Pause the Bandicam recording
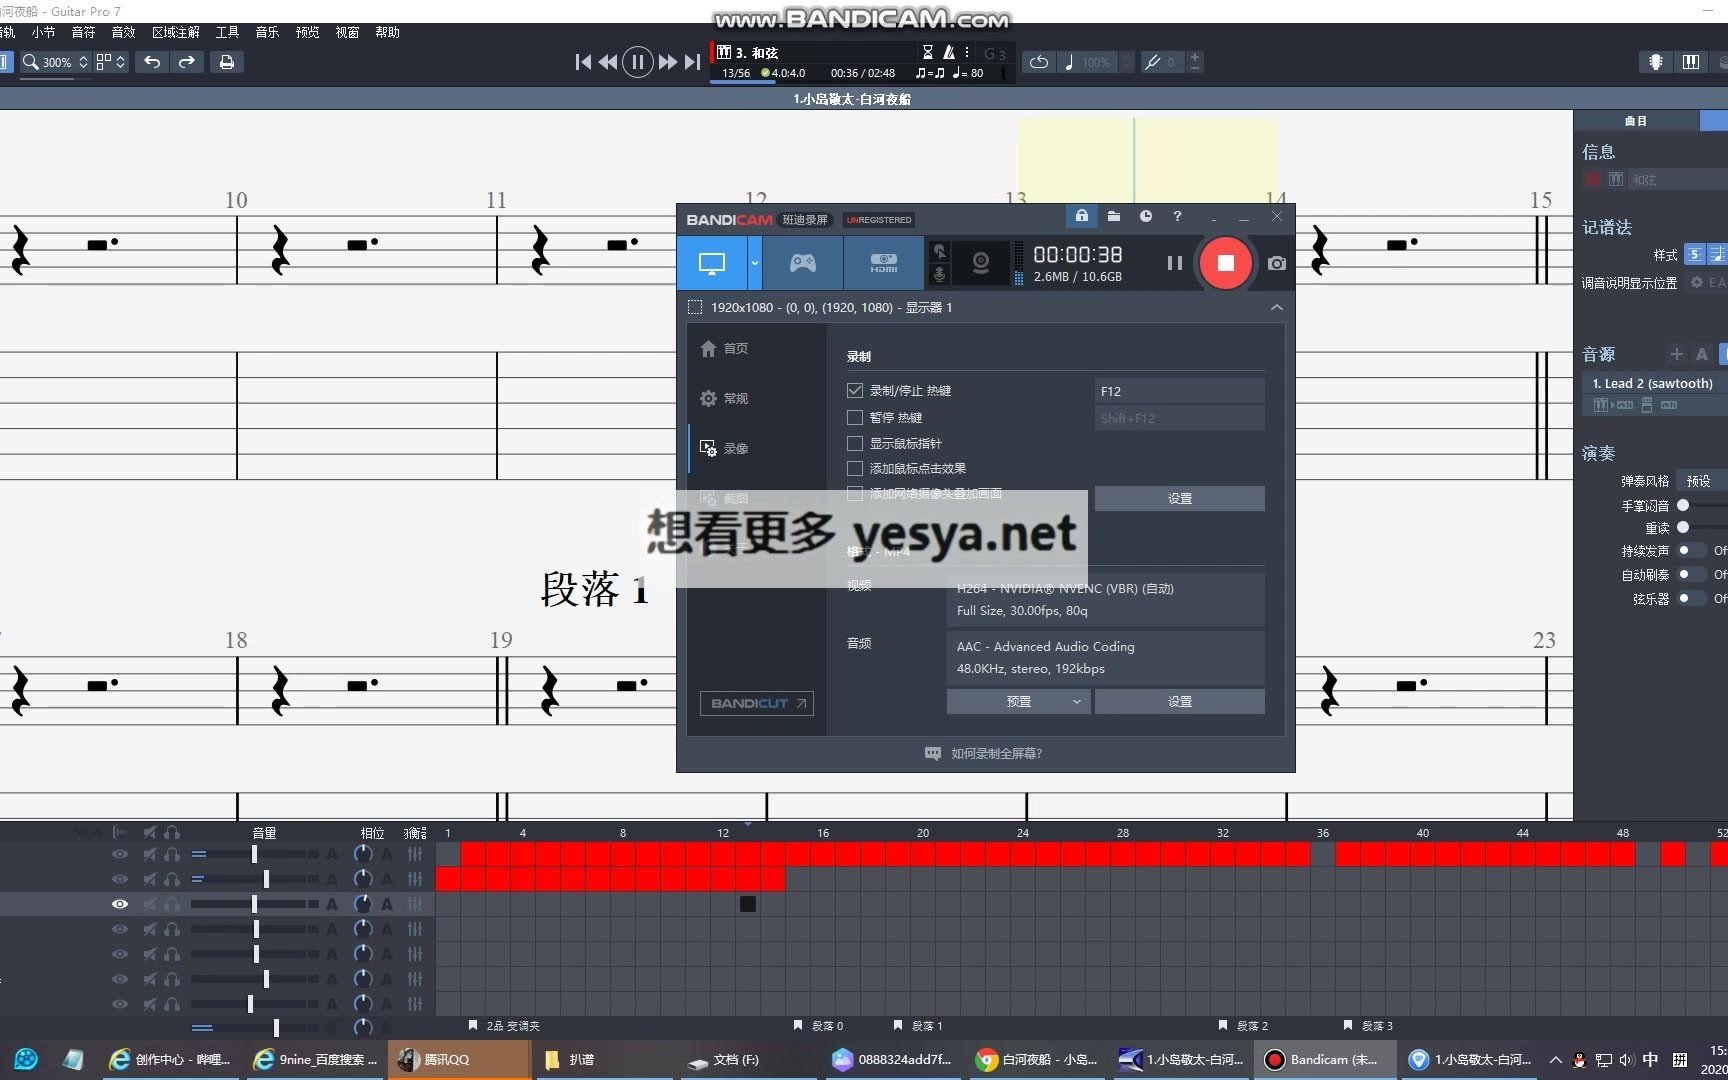The image size is (1728, 1080). (1174, 263)
